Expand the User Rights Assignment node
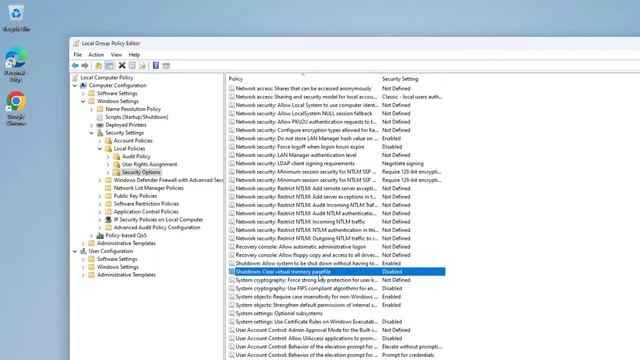Viewport: 640px width, 360px height. [x=108, y=164]
